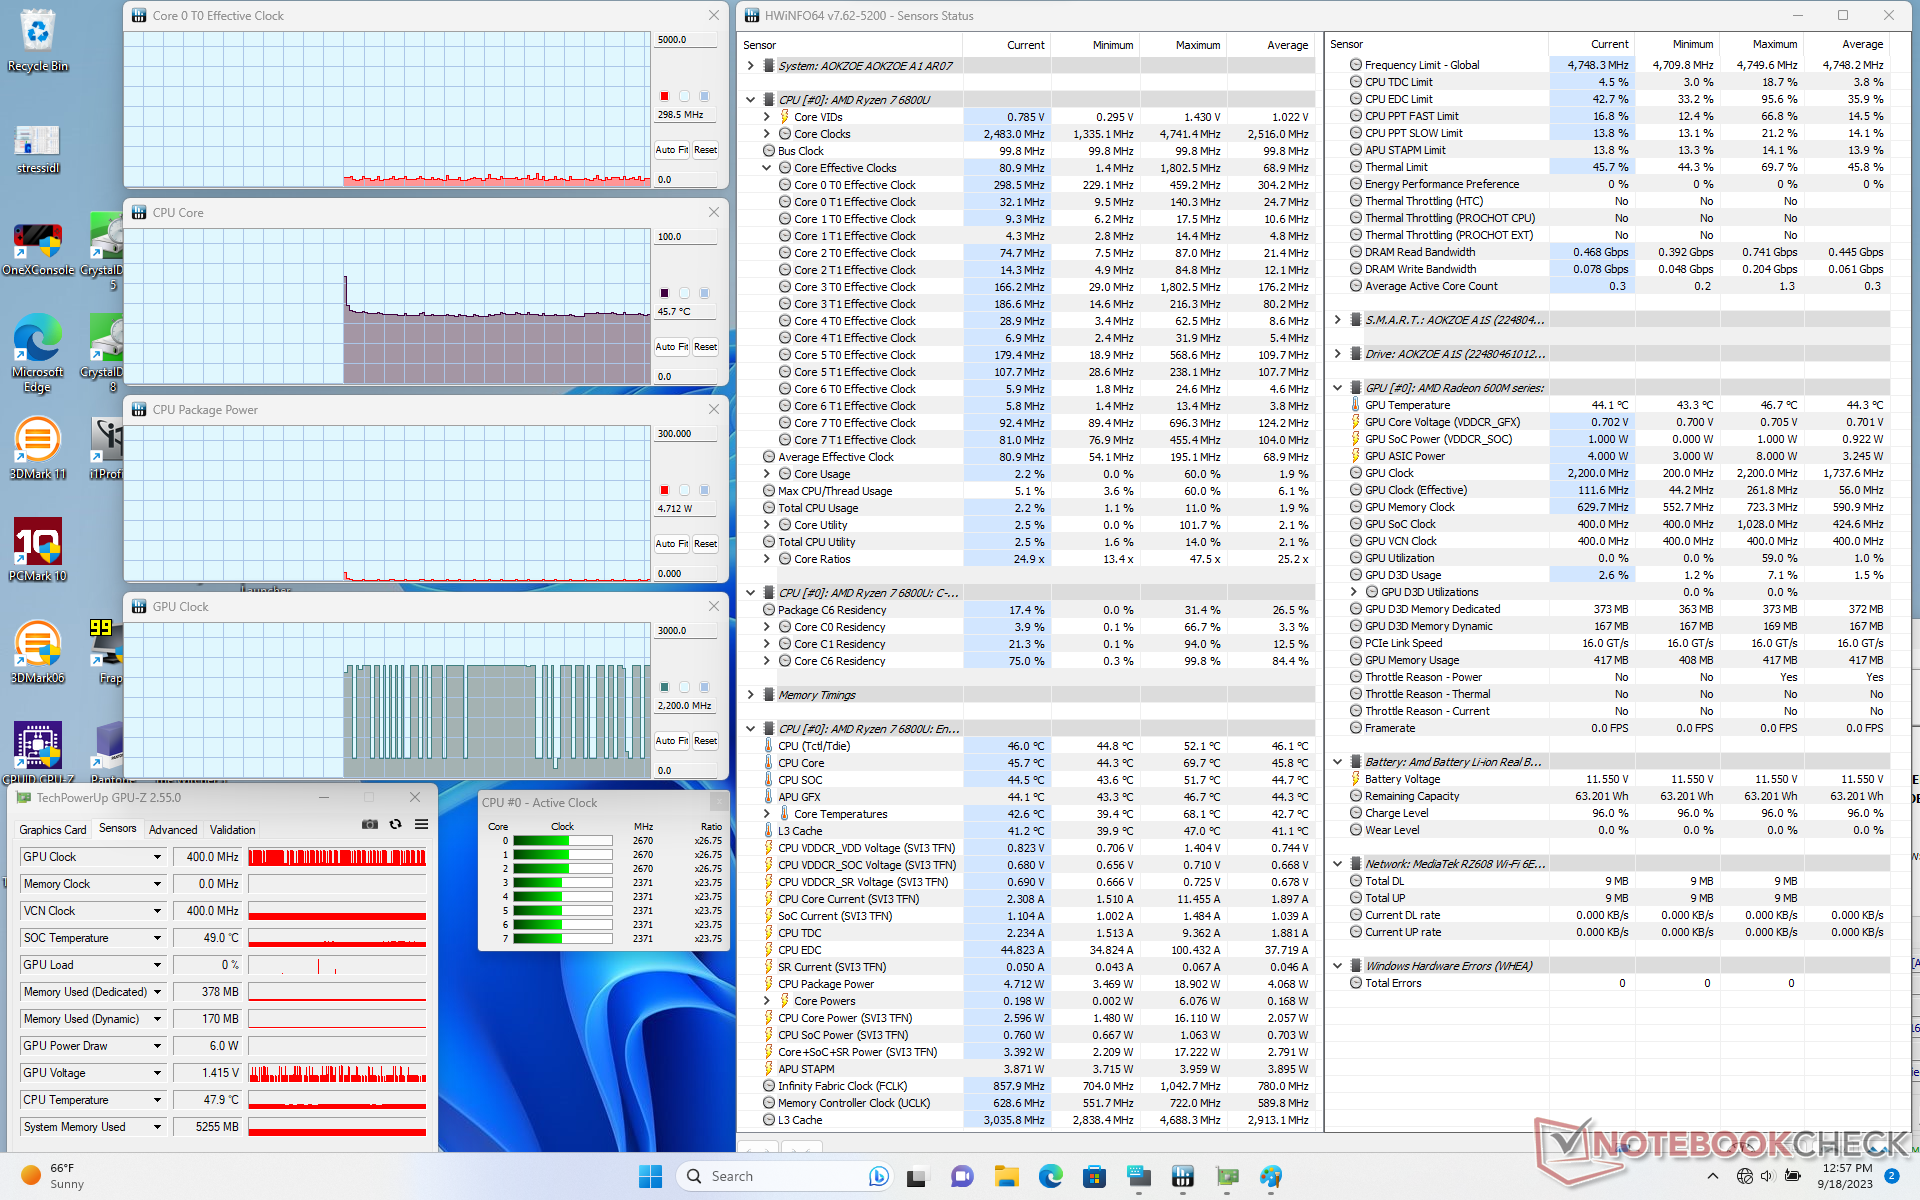
Task: Click the HWiNFO icon in the taskbar
Action: click(x=1182, y=1176)
